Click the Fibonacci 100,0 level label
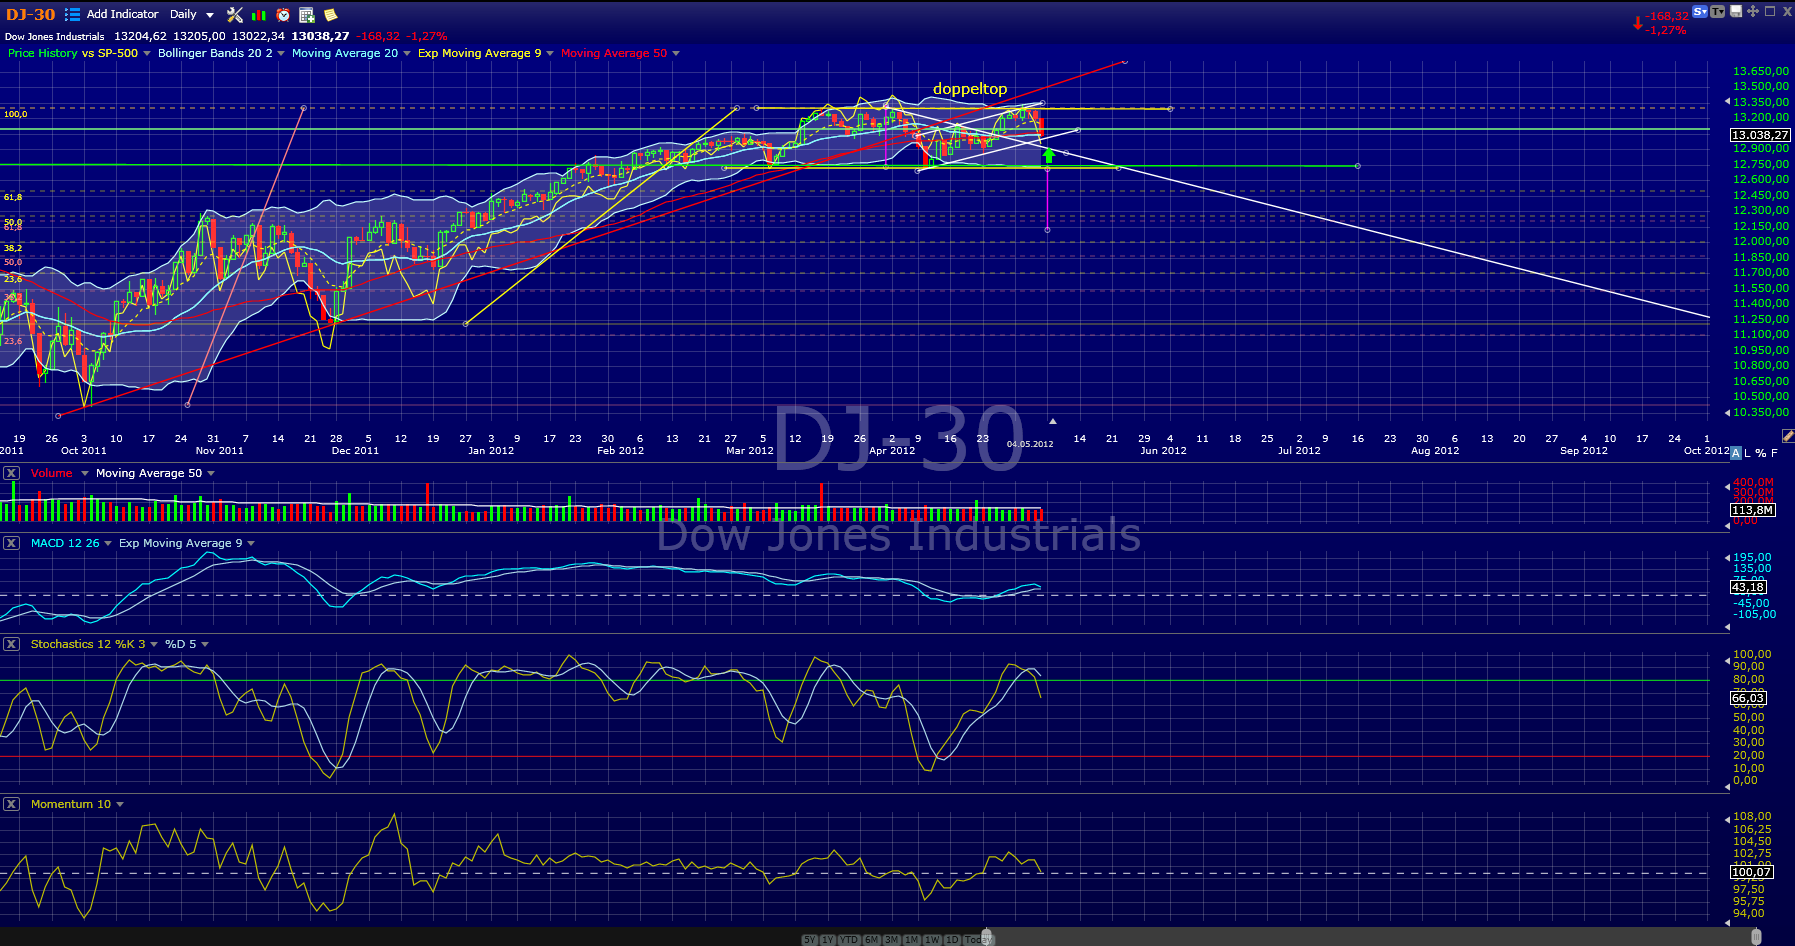Image resolution: width=1795 pixels, height=946 pixels. (15, 114)
